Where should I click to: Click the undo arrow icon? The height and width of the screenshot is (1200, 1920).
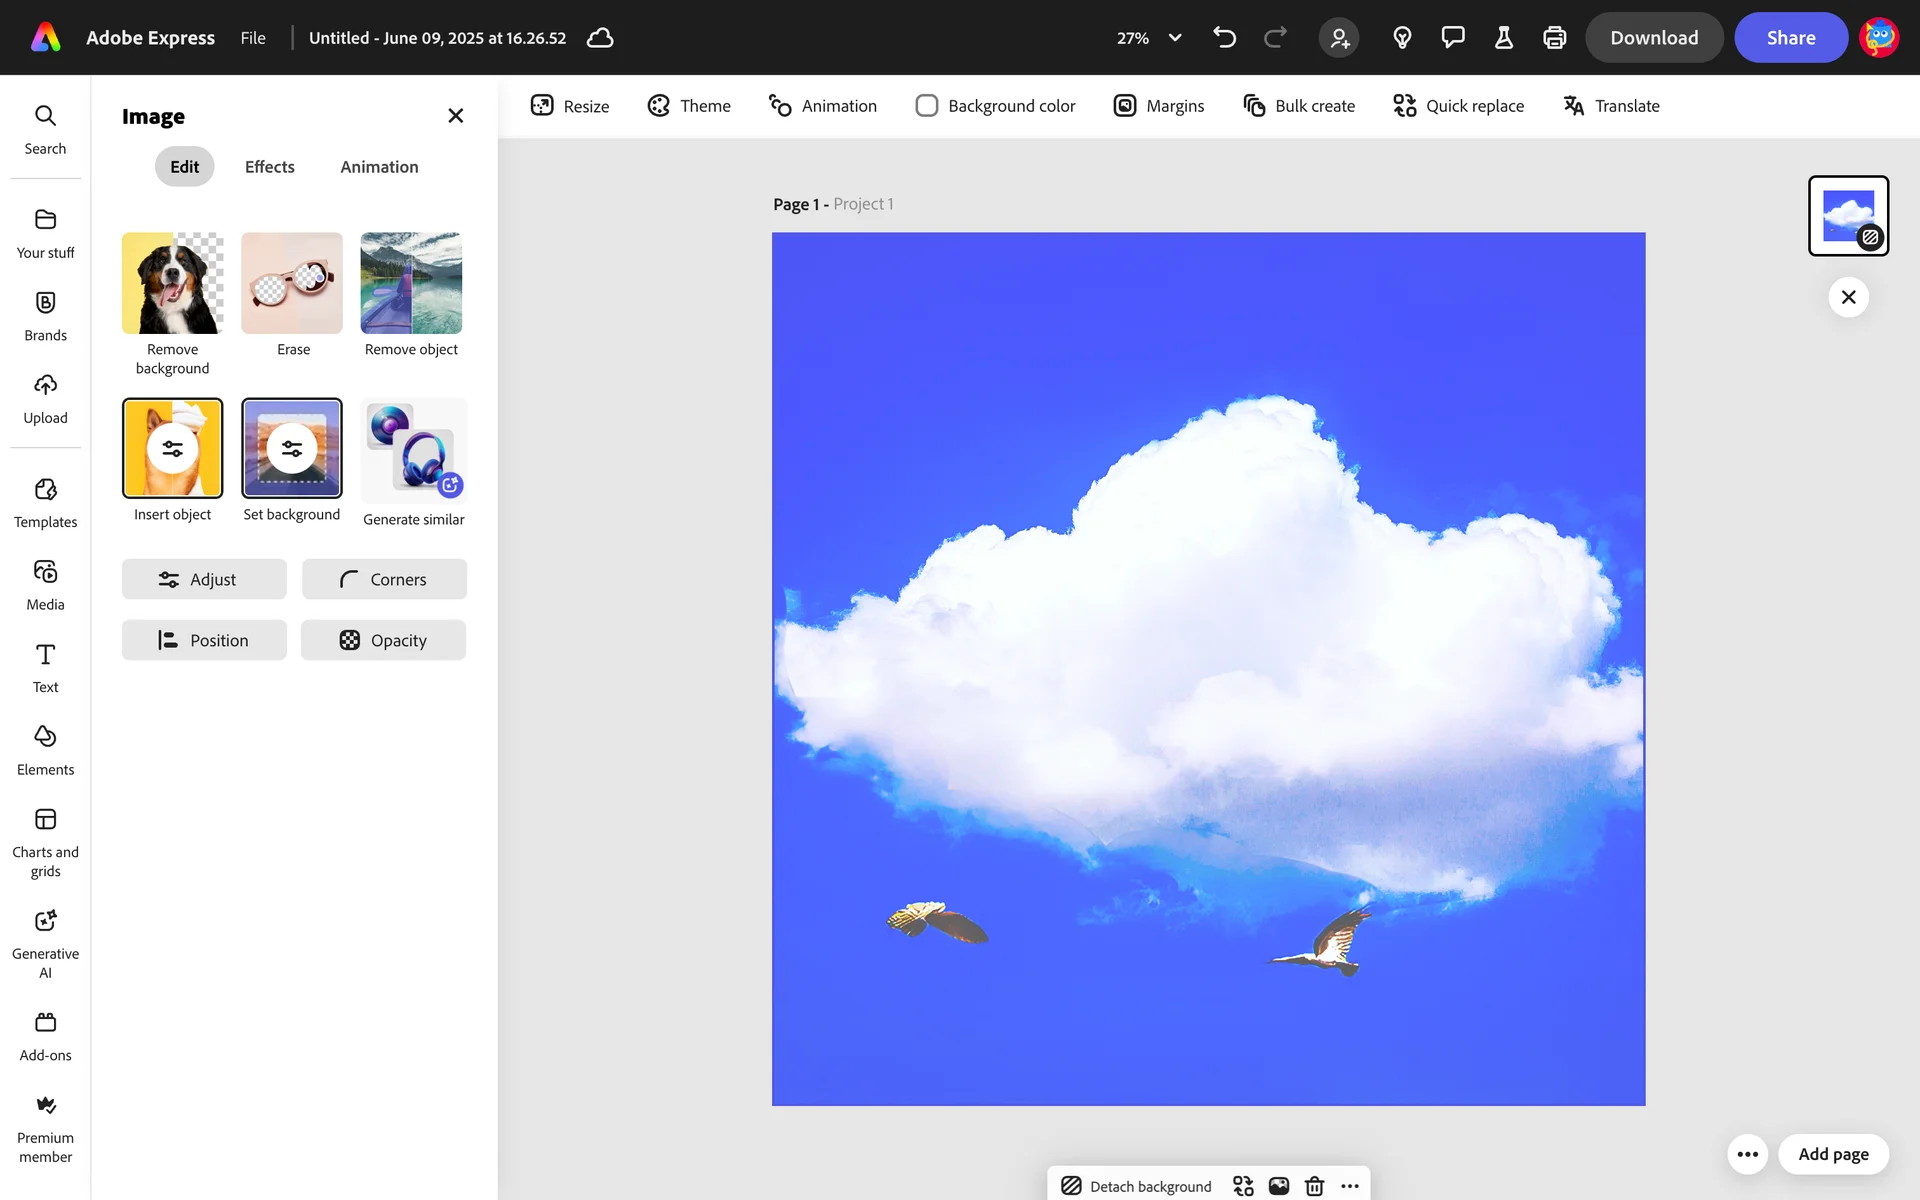(1224, 38)
